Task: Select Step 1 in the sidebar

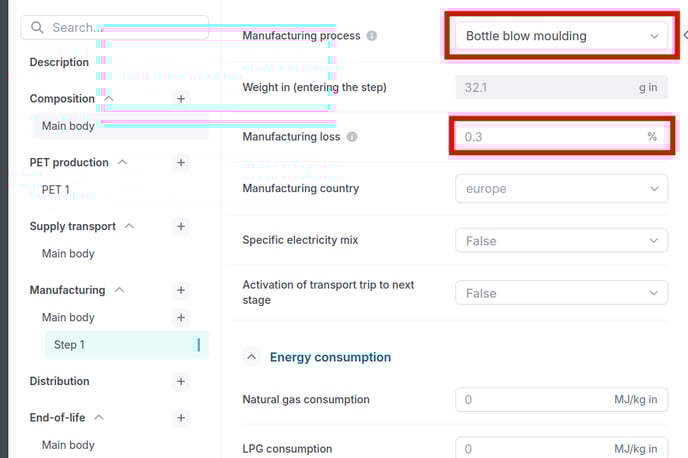Action: [x=127, y=345]
